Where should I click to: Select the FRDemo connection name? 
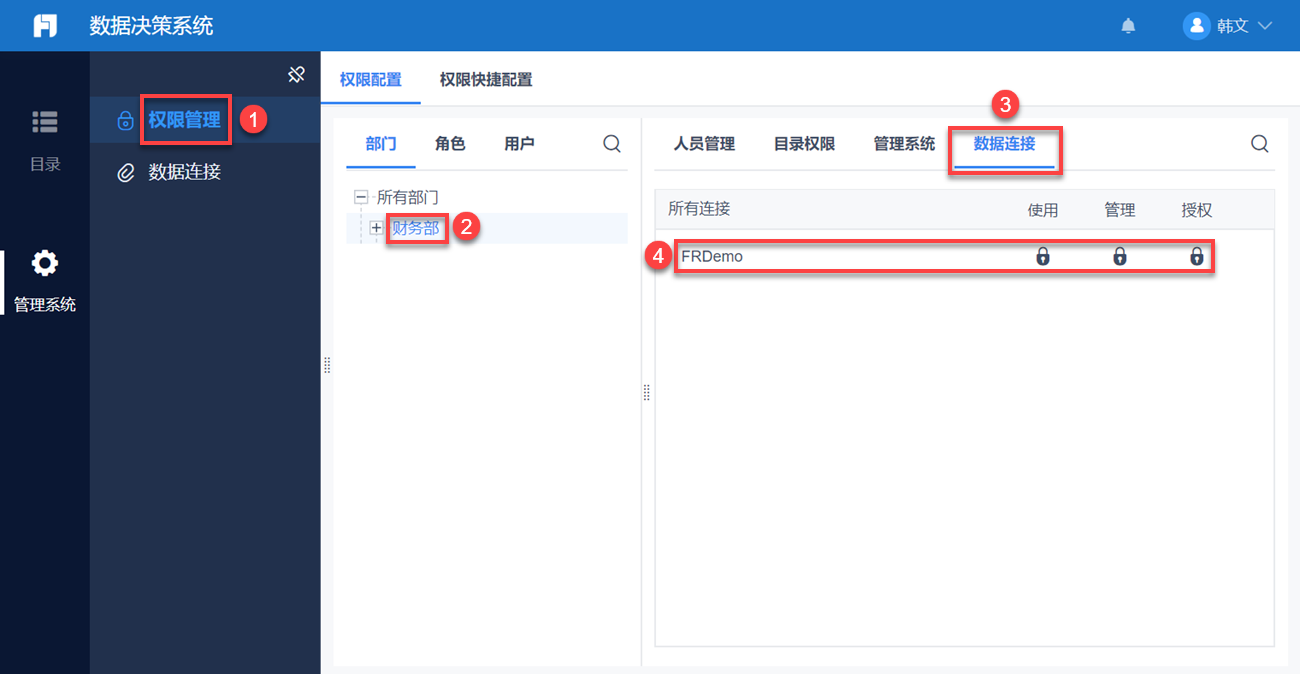click(x=712, y=256)
